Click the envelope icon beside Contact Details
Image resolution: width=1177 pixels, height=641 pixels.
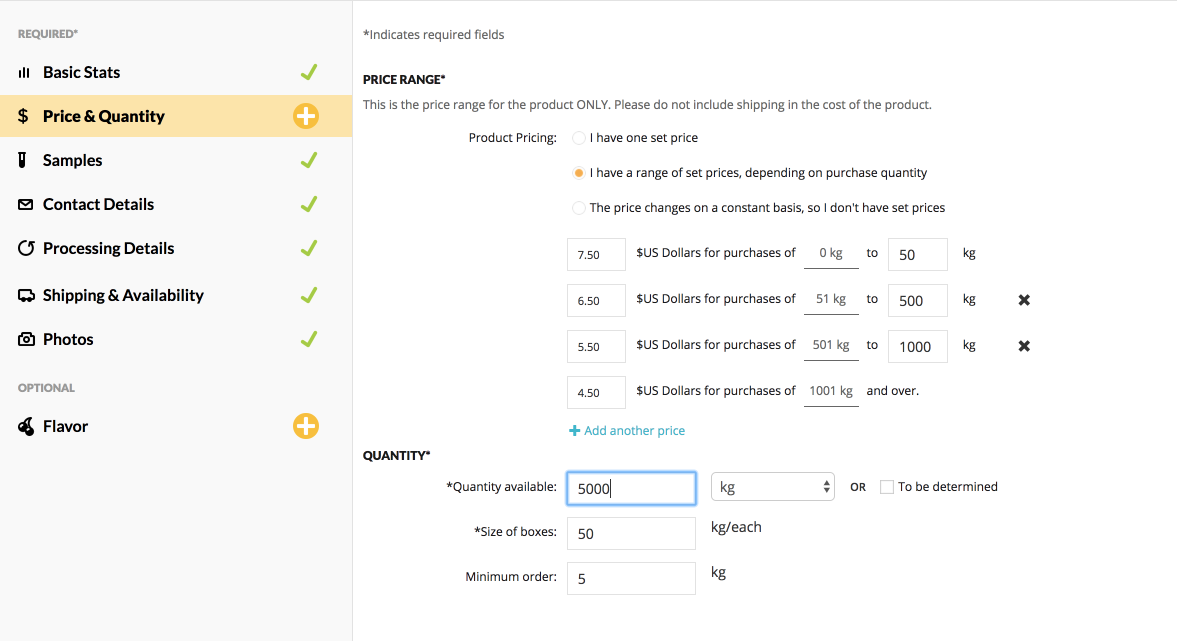pyautogui.click(x=26, y=205)
